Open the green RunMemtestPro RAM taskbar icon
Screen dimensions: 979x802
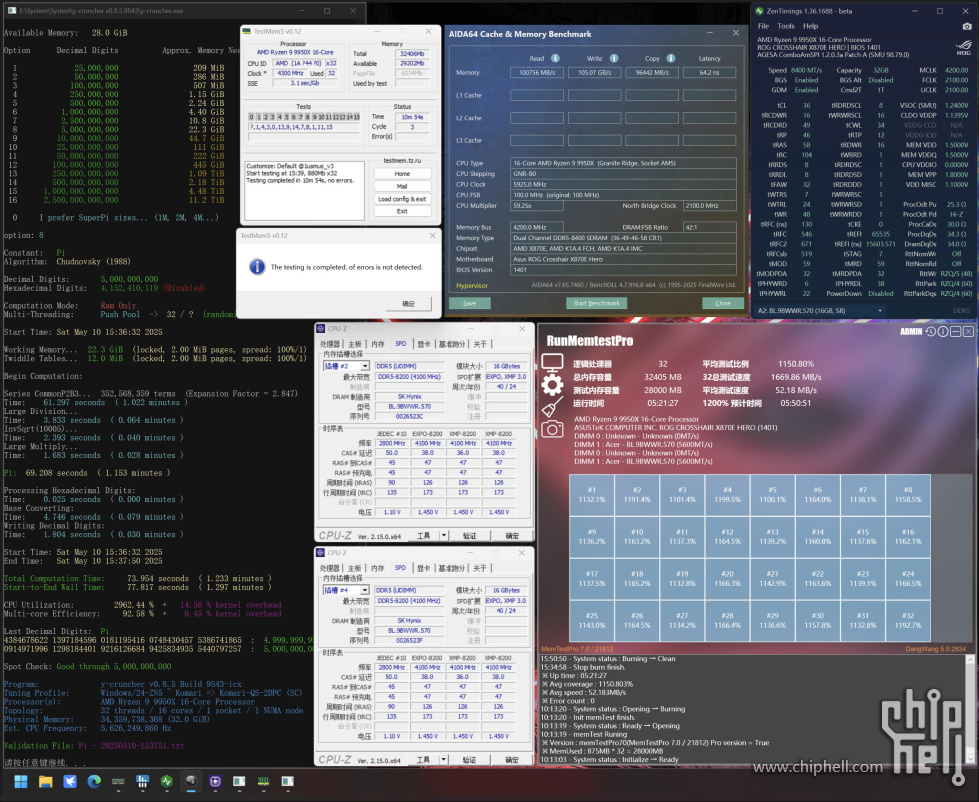(x=263, y=781)
